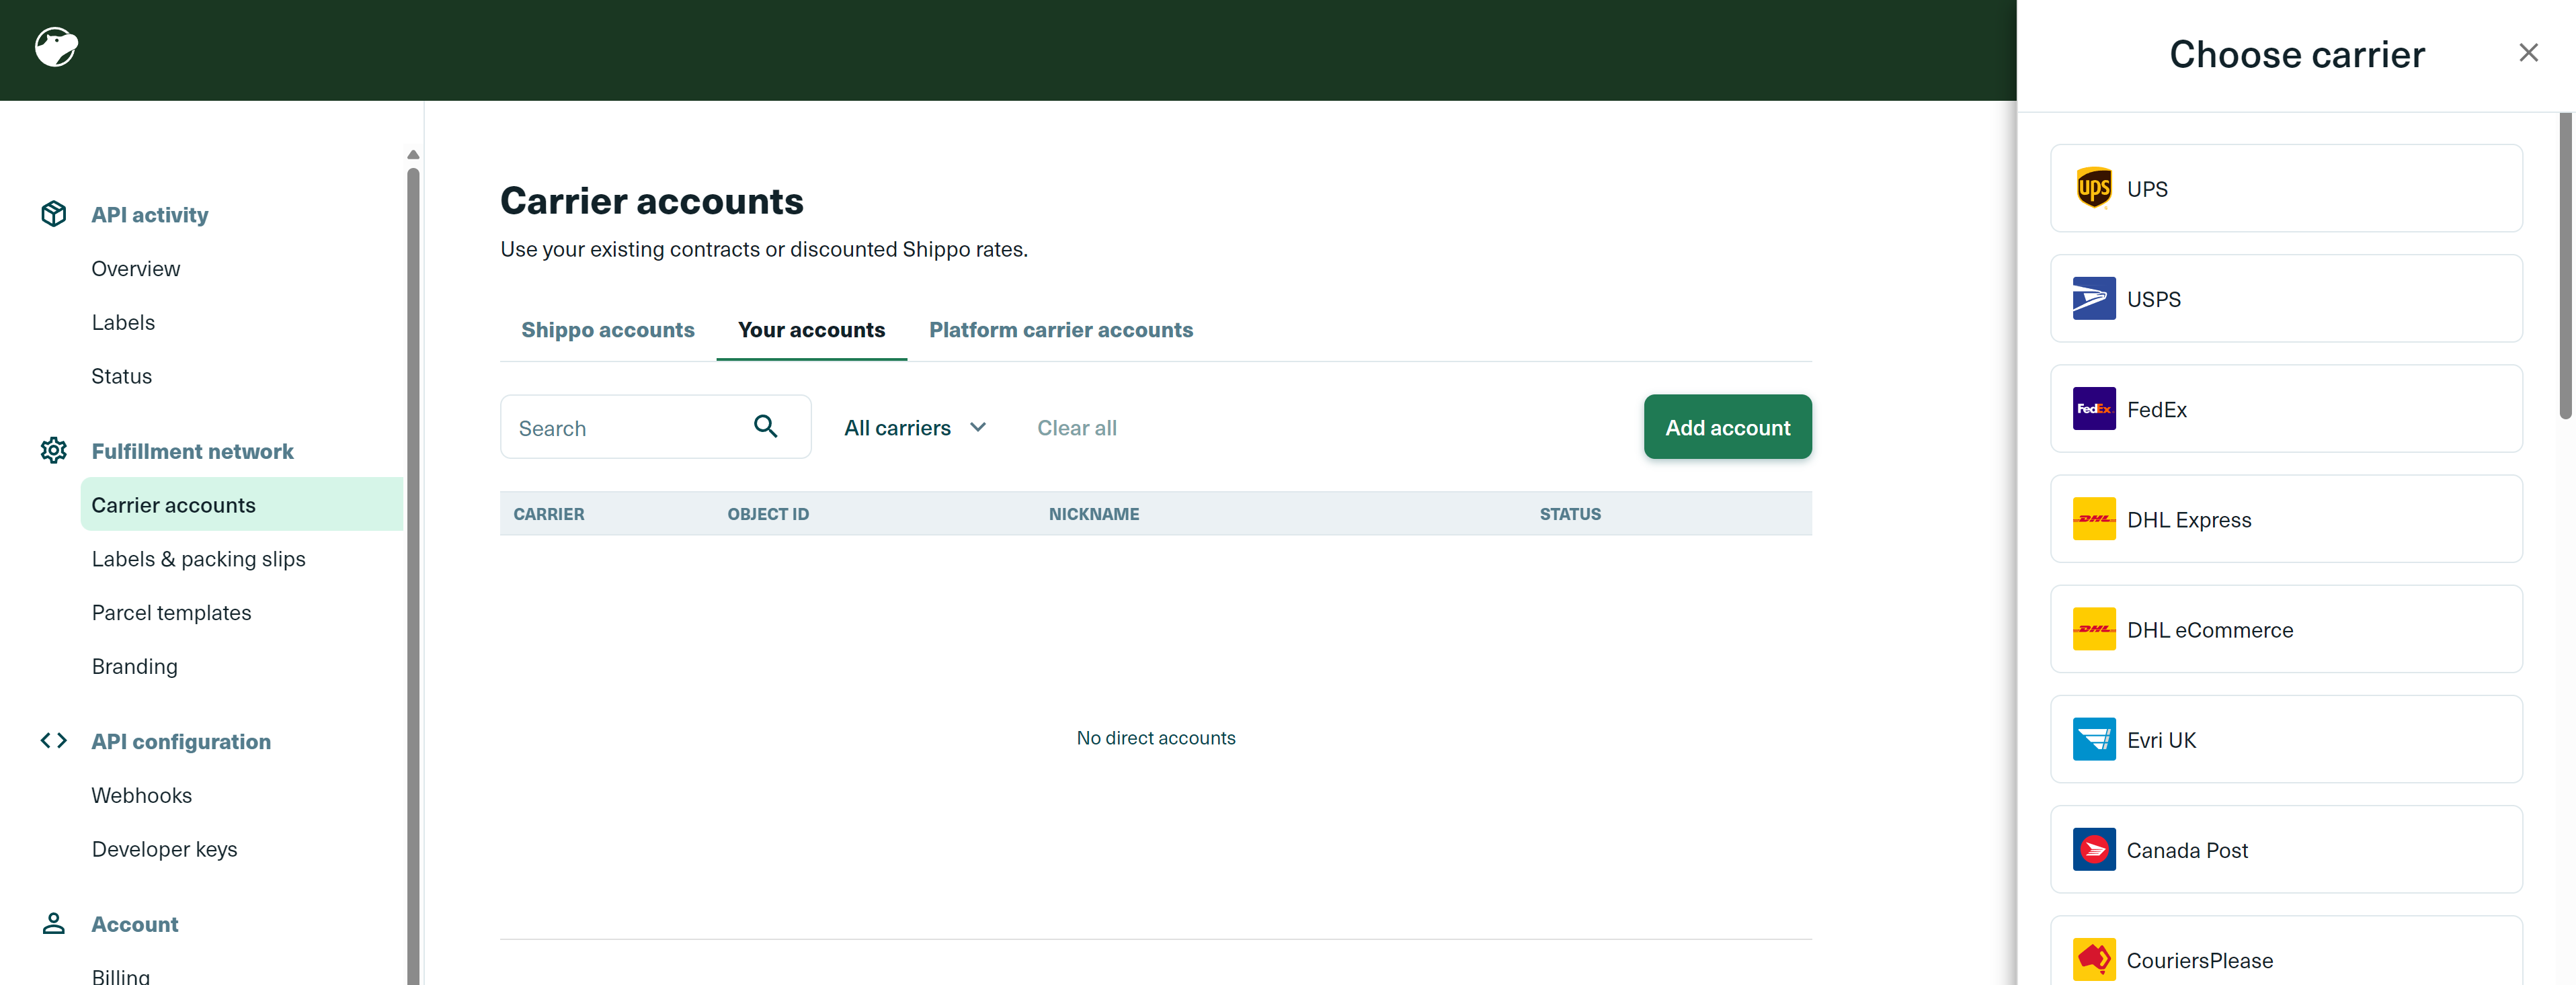Click the Evri UK logo icon
The image size is (2576, 985).
[2093, 740]
